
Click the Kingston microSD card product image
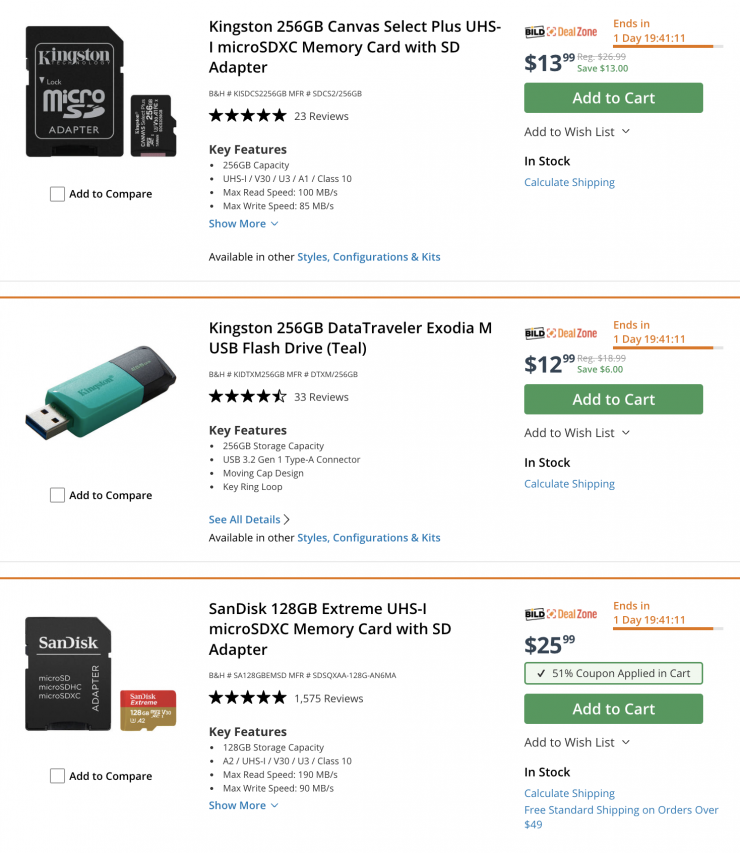coord(100,93)
